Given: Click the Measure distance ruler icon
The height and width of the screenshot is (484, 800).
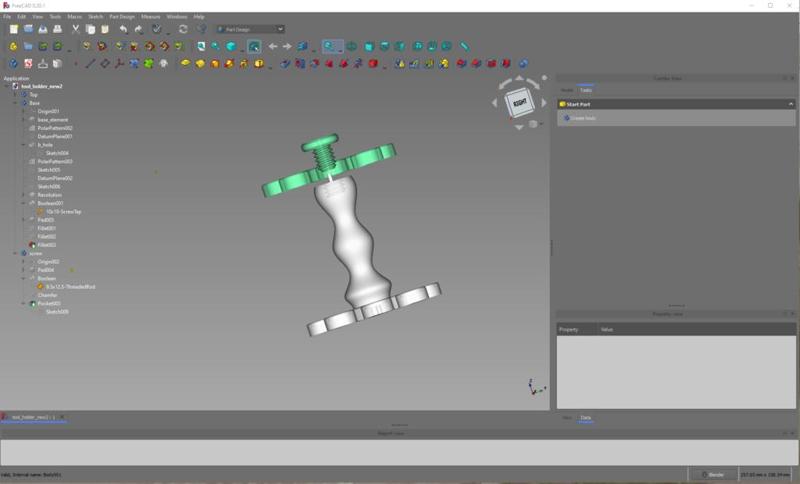Looking at the screenshot, I should (x=464, y=46).
